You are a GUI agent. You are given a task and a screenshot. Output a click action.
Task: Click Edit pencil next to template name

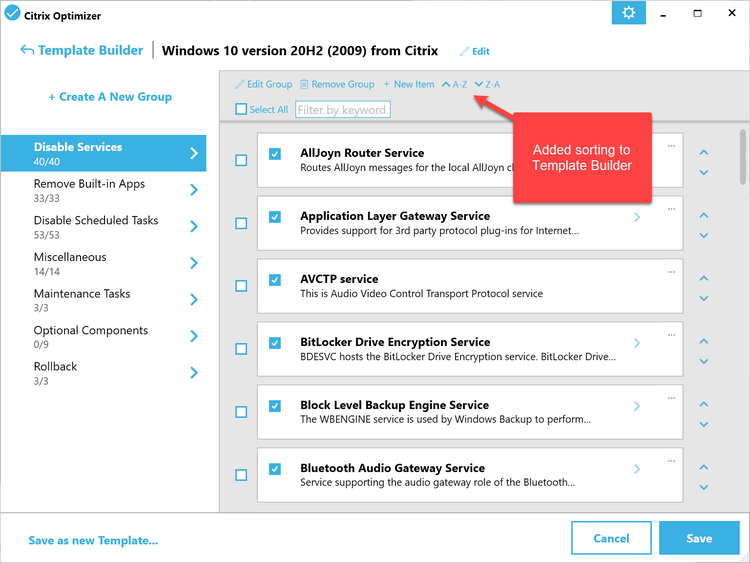[x=474, y=51]
